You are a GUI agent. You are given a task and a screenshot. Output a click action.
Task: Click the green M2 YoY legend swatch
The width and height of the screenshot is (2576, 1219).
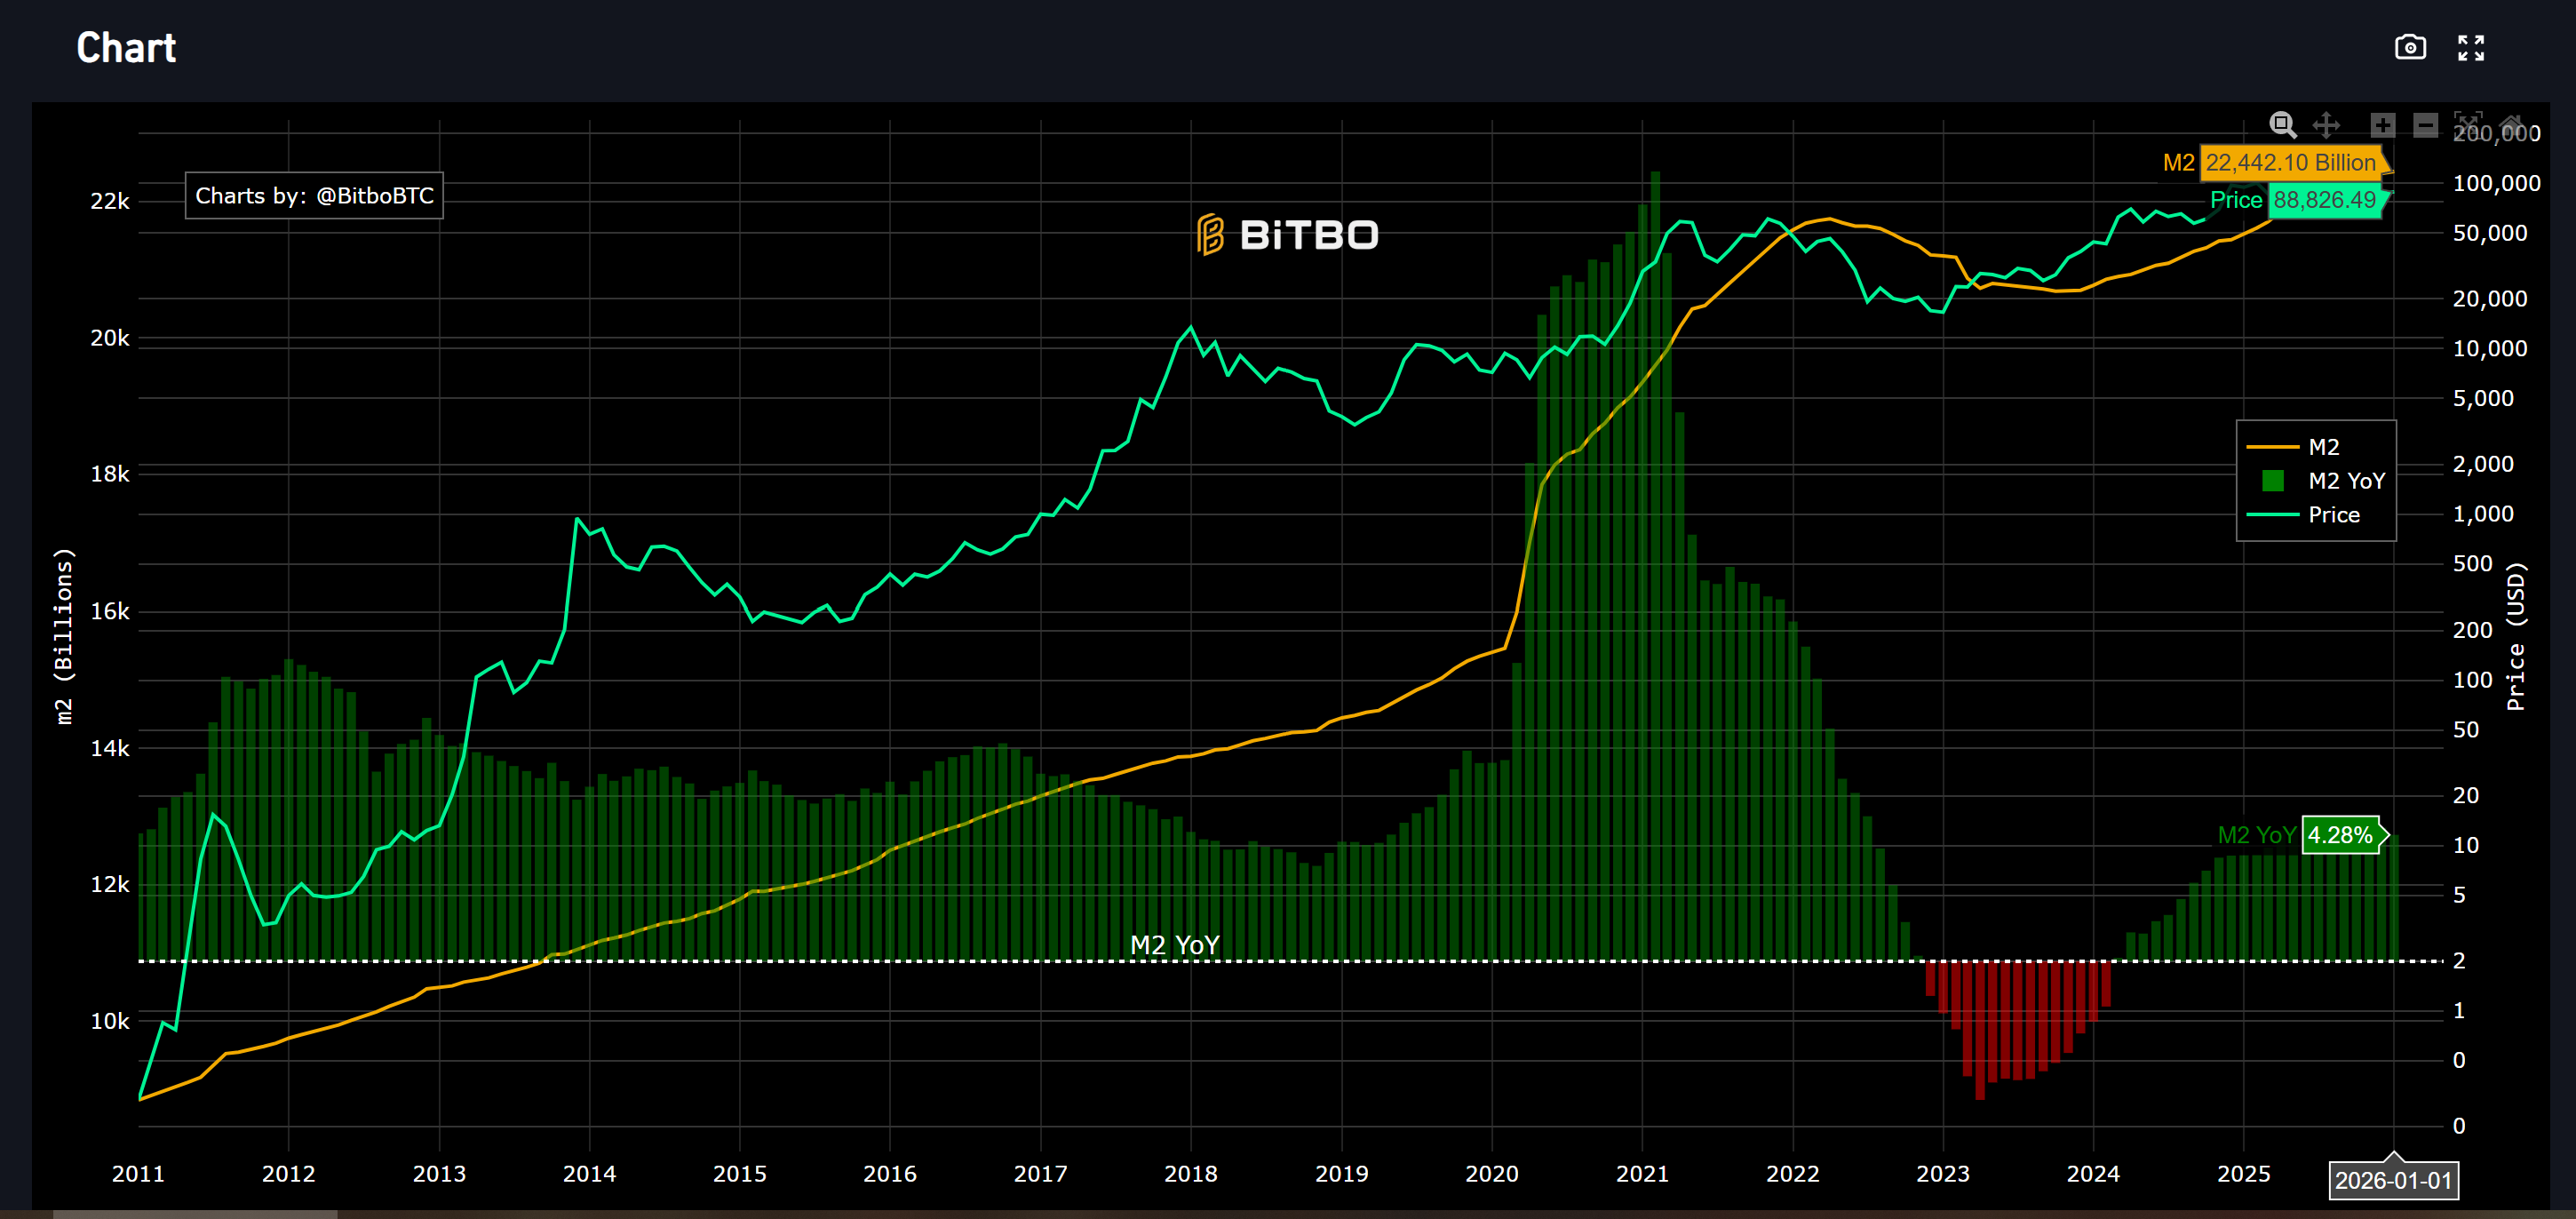(2273, 481)
